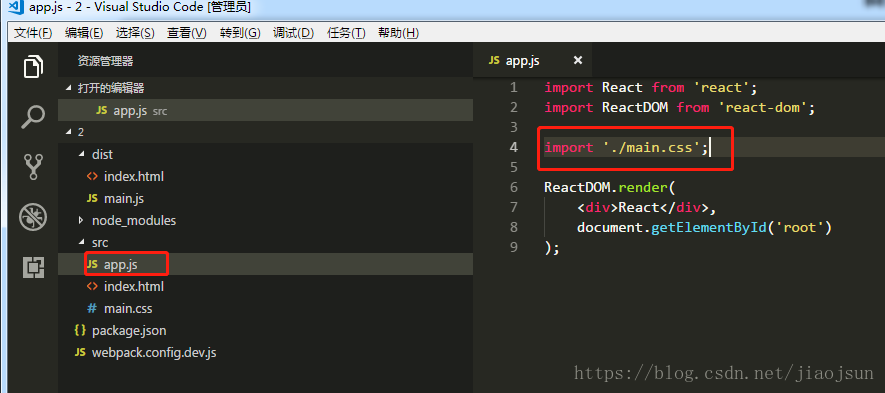Click the 资源管理器 panel title

106,61
